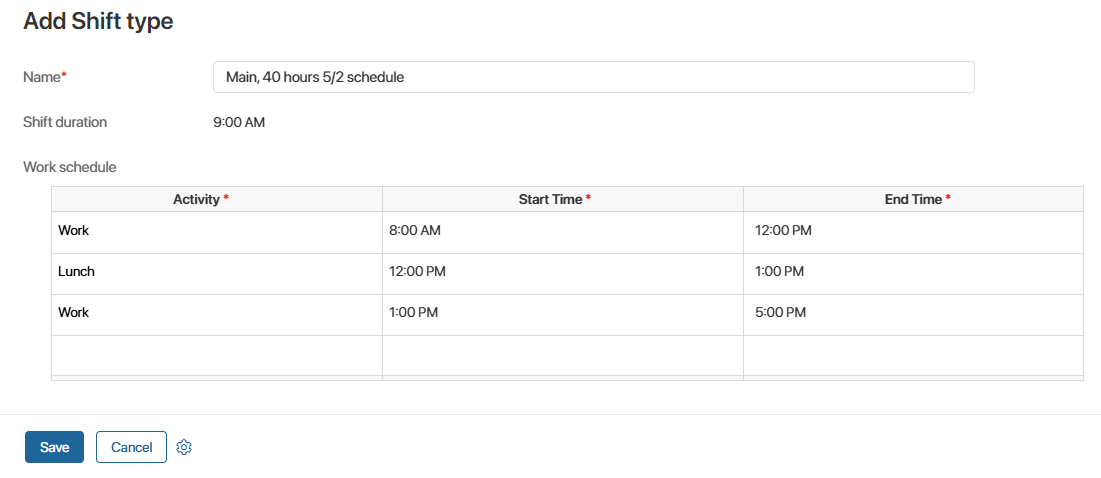Image resolution: width=1101 pixels, height=478 pixels.
Task: Edit the Name input field
Action: point(593,77)
